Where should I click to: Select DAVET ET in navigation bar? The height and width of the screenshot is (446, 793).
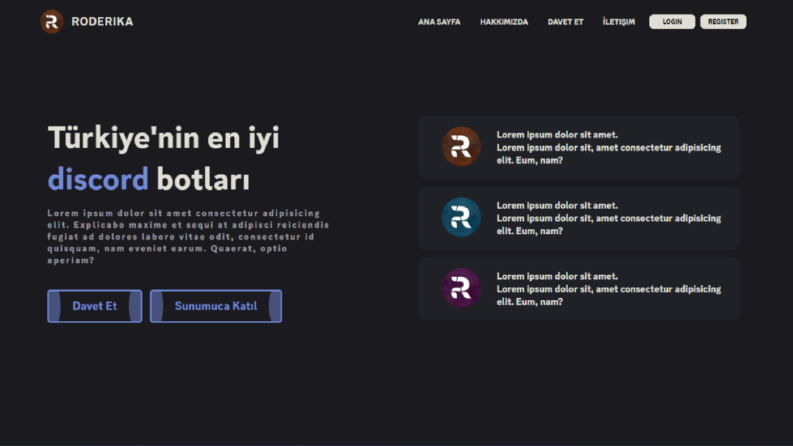click(x=565, y=22)
